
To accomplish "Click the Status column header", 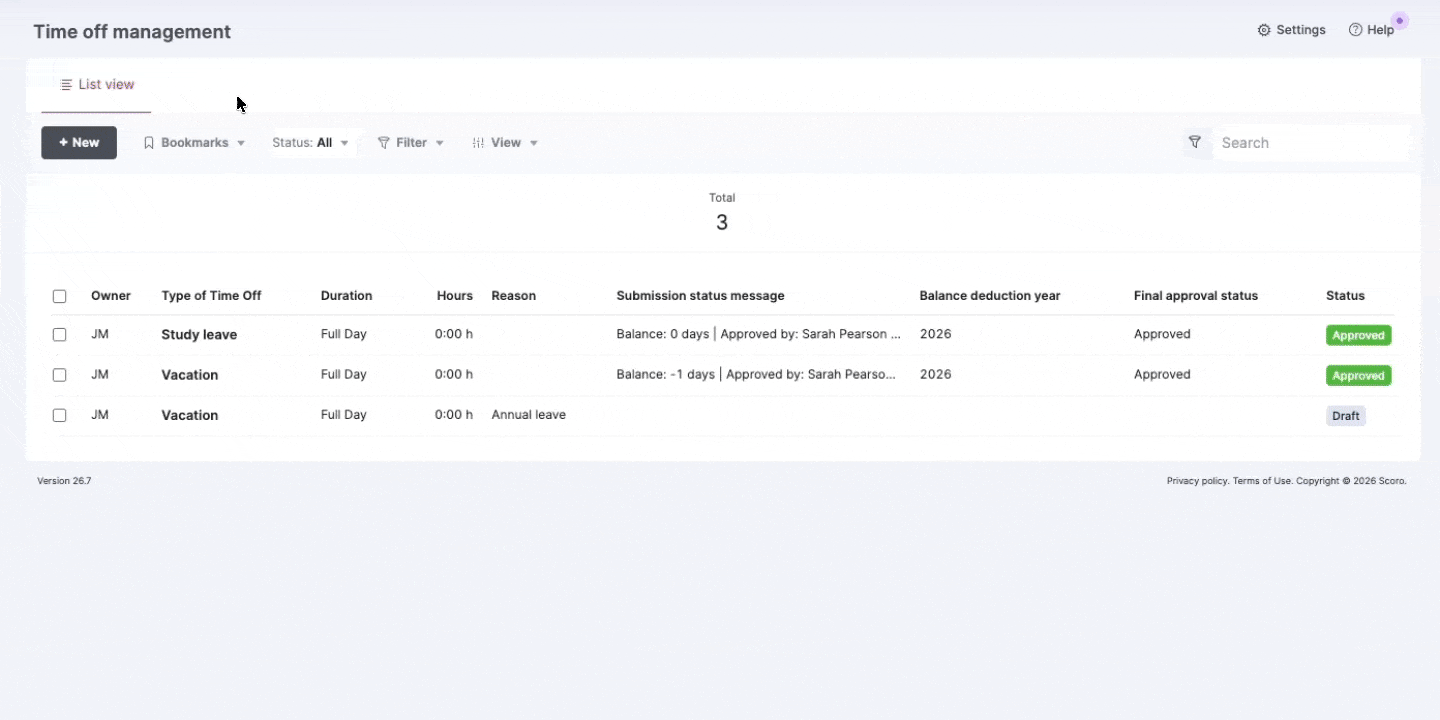I will click(1345, 296).
